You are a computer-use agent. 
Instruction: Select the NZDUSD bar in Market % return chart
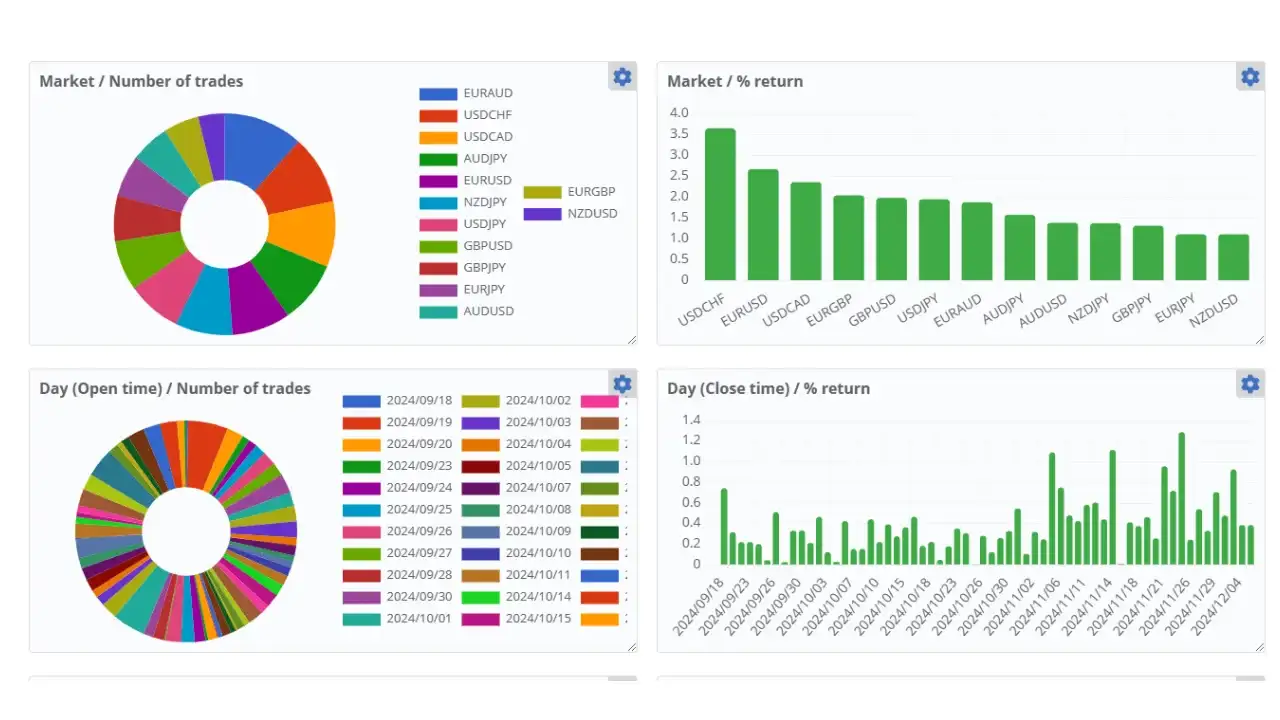1233,257
